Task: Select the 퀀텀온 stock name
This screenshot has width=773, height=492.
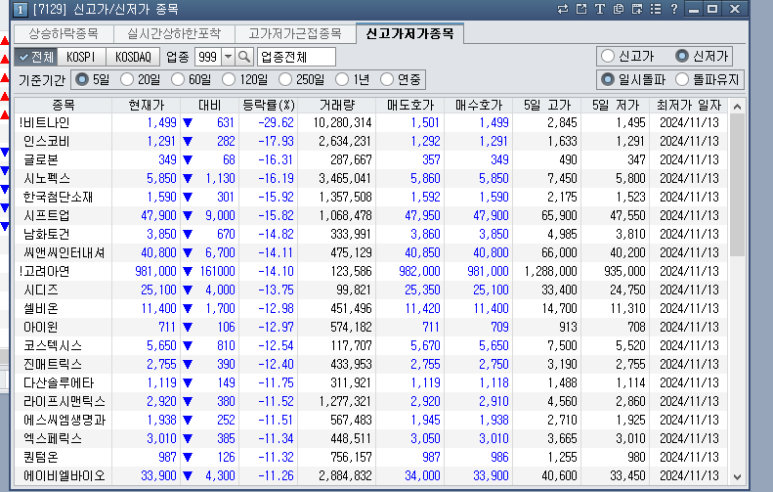Action: [x=40, y=457]
